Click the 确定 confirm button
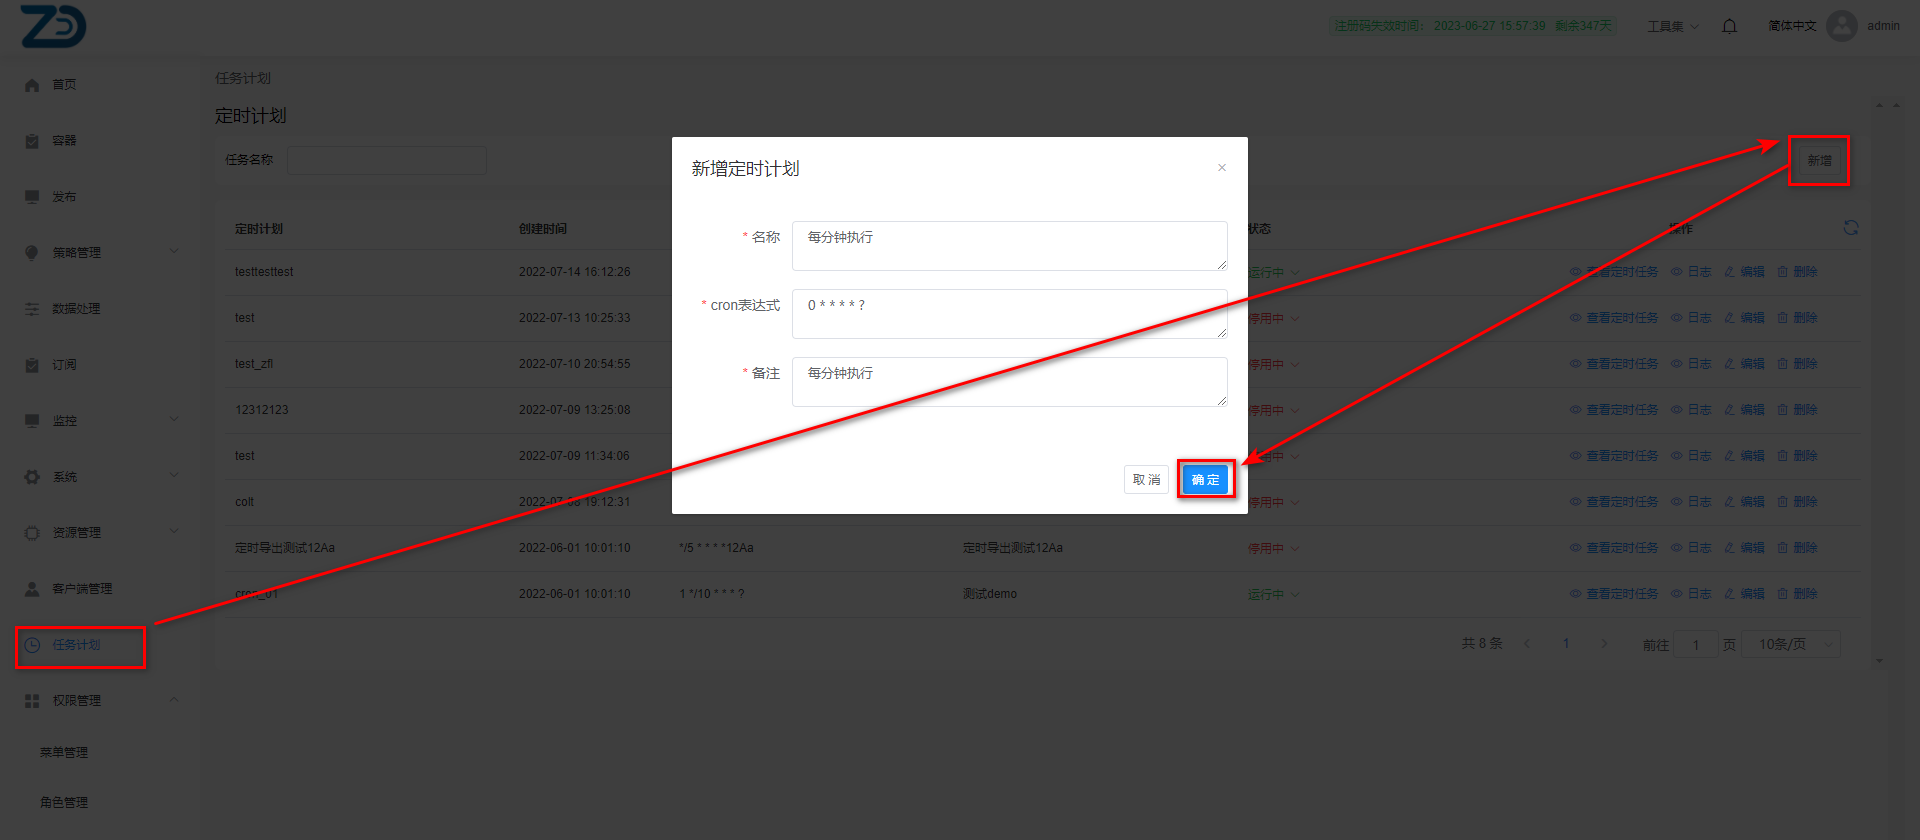 tap(1205, 480)
